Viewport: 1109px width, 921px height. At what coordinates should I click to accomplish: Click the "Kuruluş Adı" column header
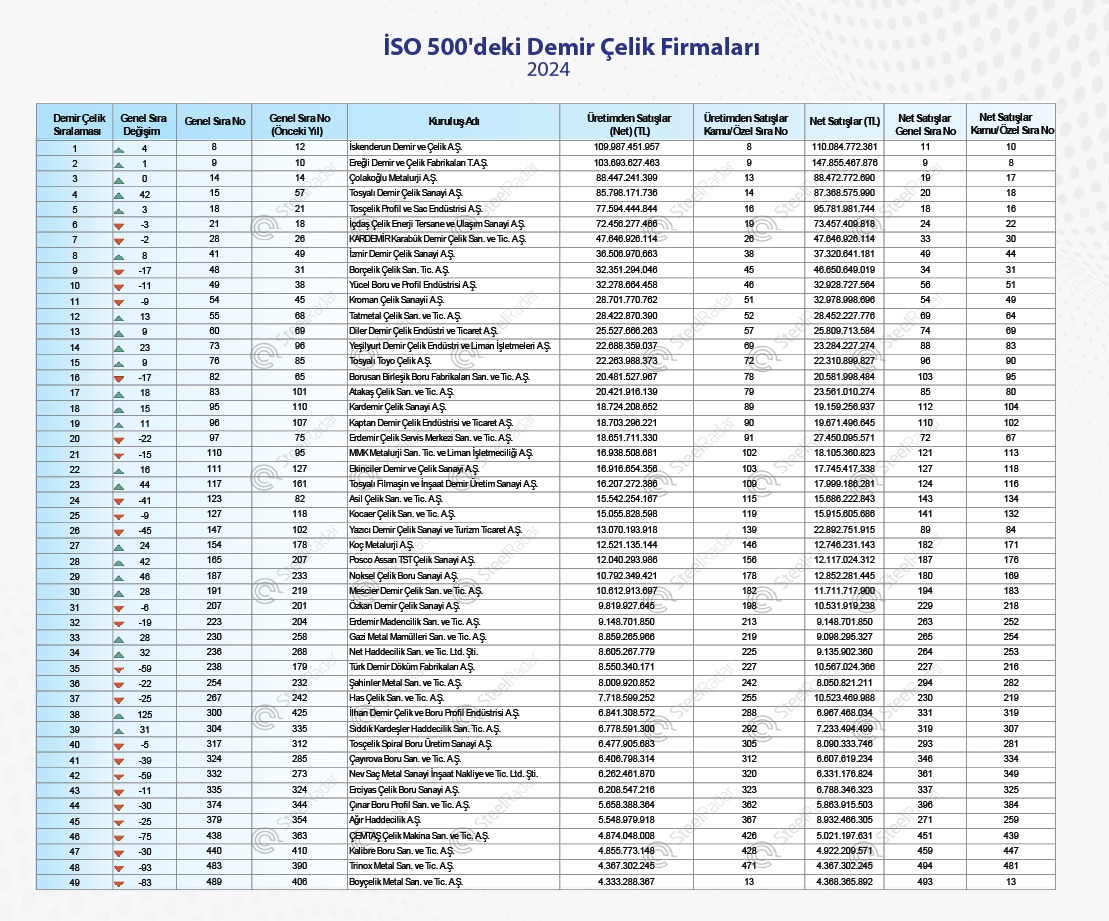pyautogui.click(x=453, y=121)
